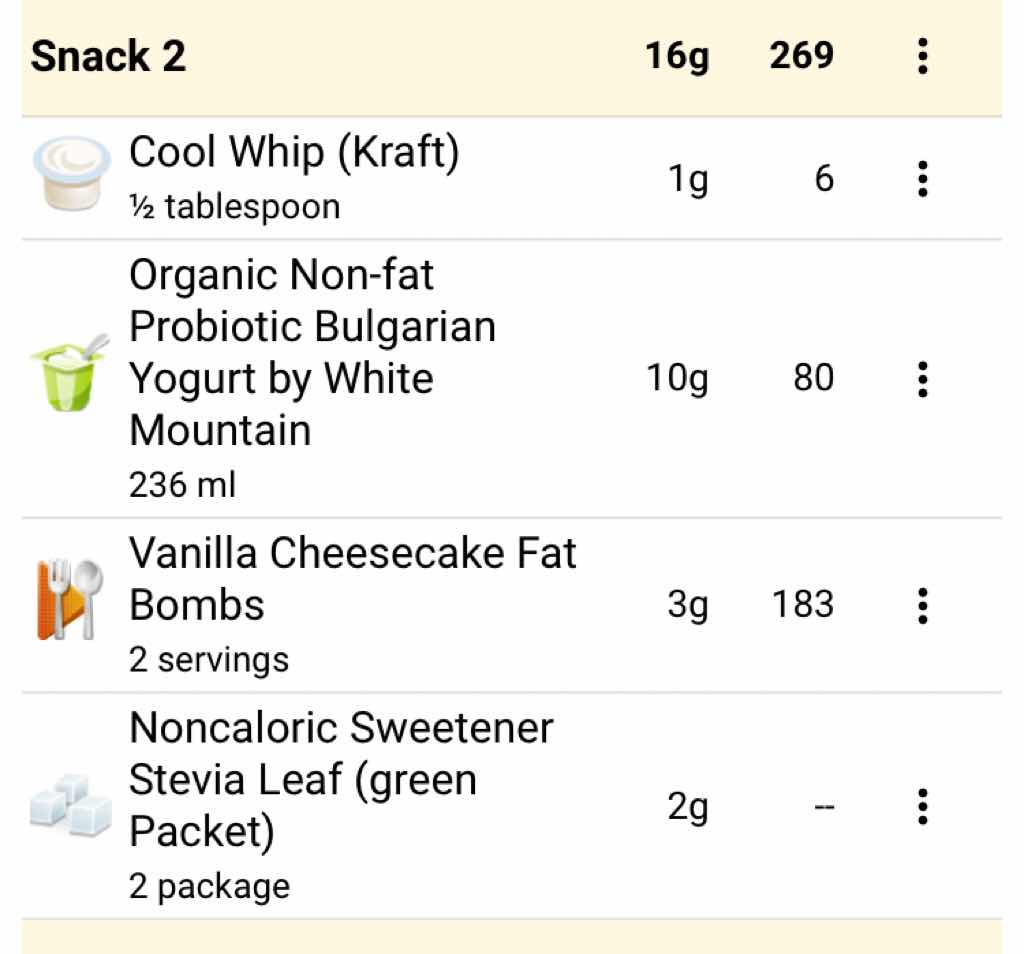This screenshot has height=954, width=1024.
Task: Tap the 183 calories value for Fat Bombs
Action: [802, 605]
